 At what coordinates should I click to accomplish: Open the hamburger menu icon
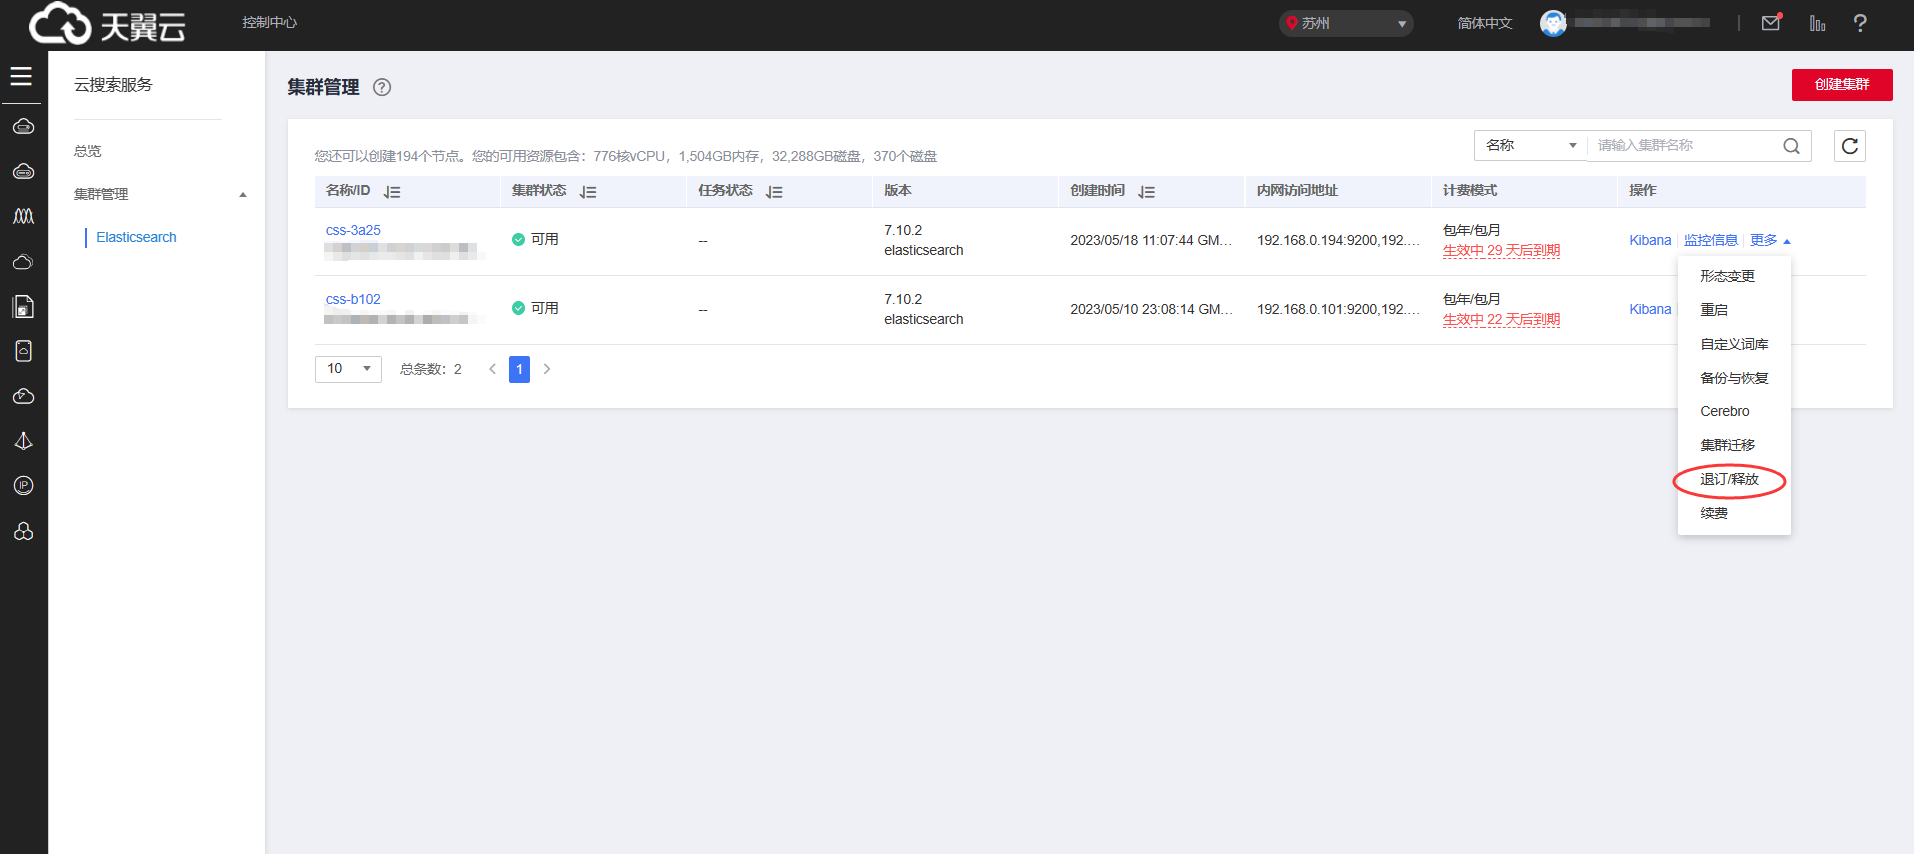coord(21,77)
